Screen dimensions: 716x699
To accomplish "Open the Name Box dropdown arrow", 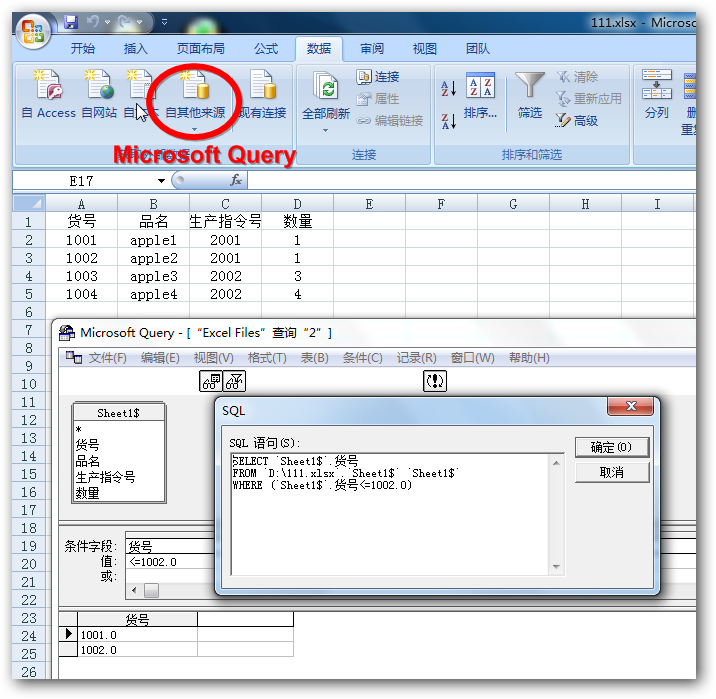I will click(161, 181).
